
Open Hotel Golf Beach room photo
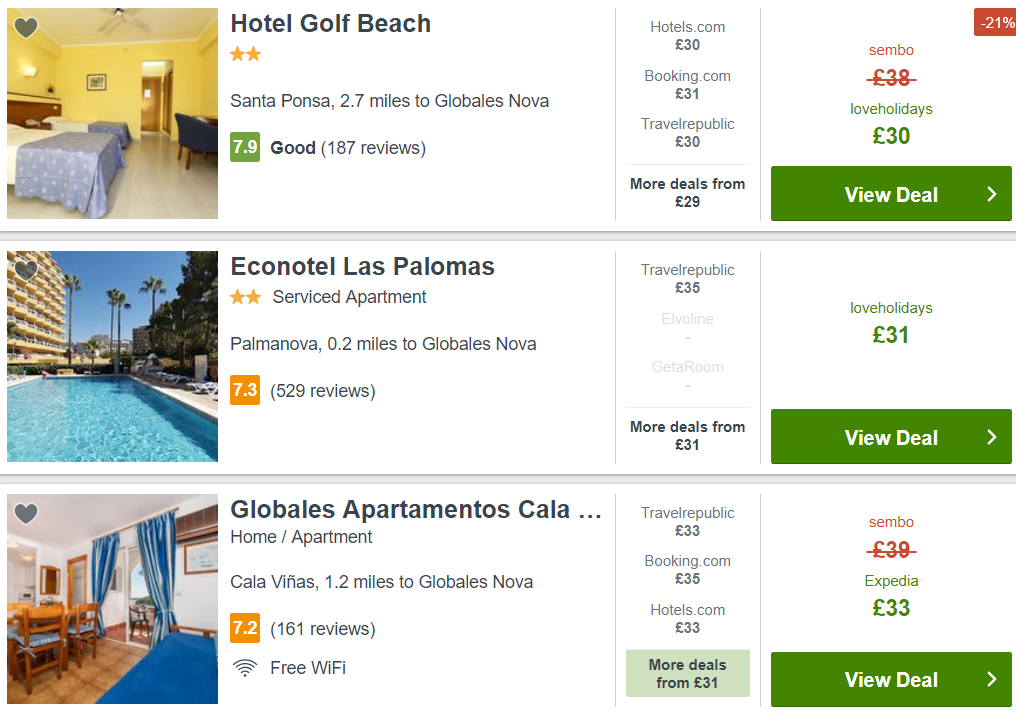point(112,113)
